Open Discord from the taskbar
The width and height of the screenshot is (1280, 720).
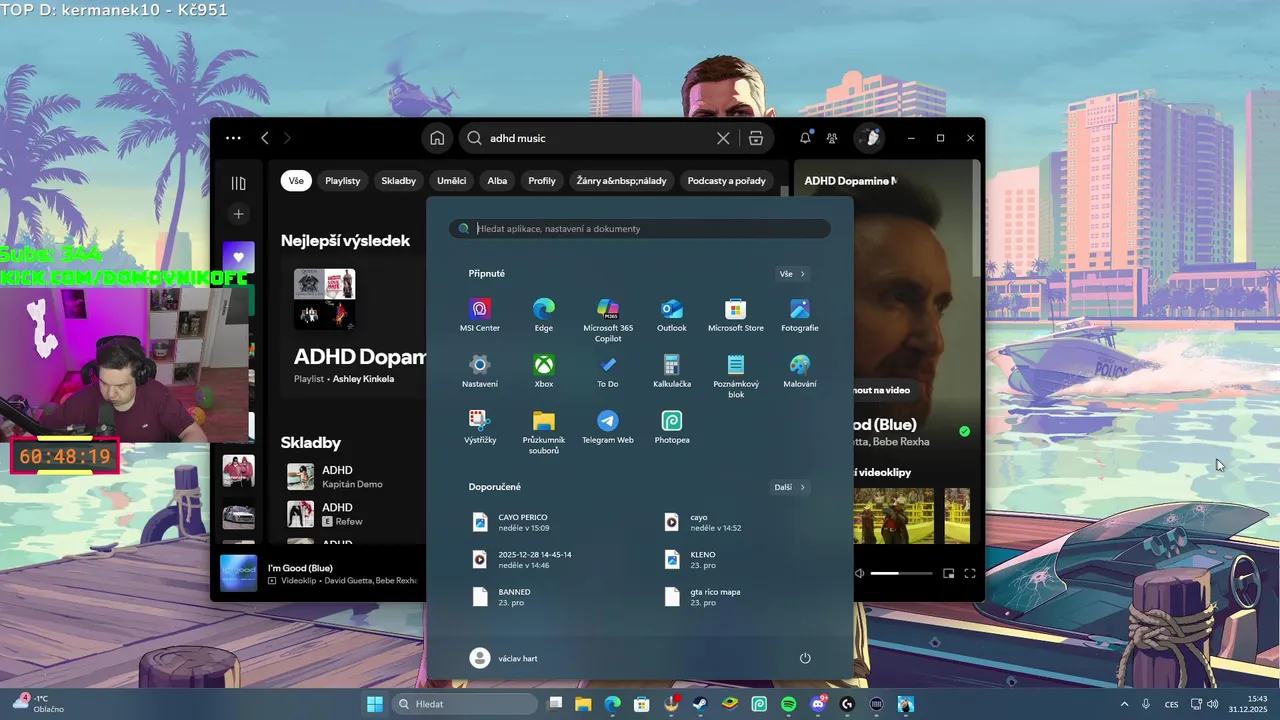pyautogui.click(x=818, y=704)
